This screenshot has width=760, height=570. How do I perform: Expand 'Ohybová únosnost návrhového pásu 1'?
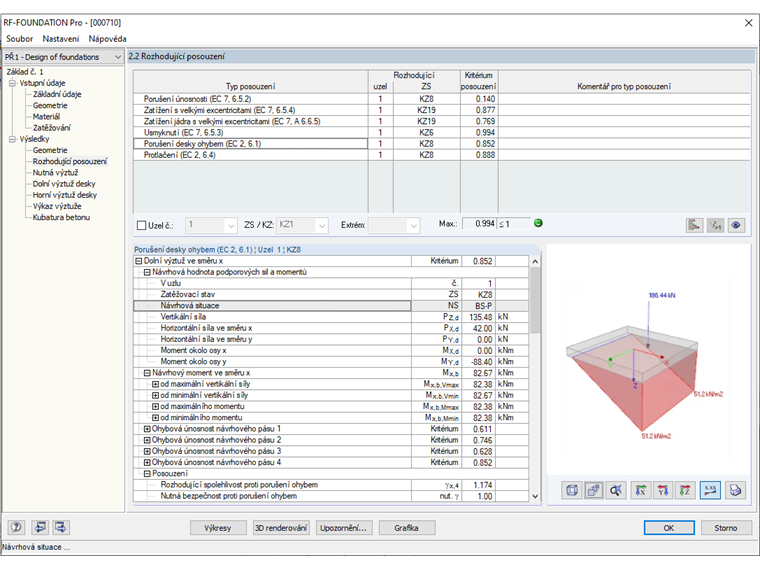(147, 428)
